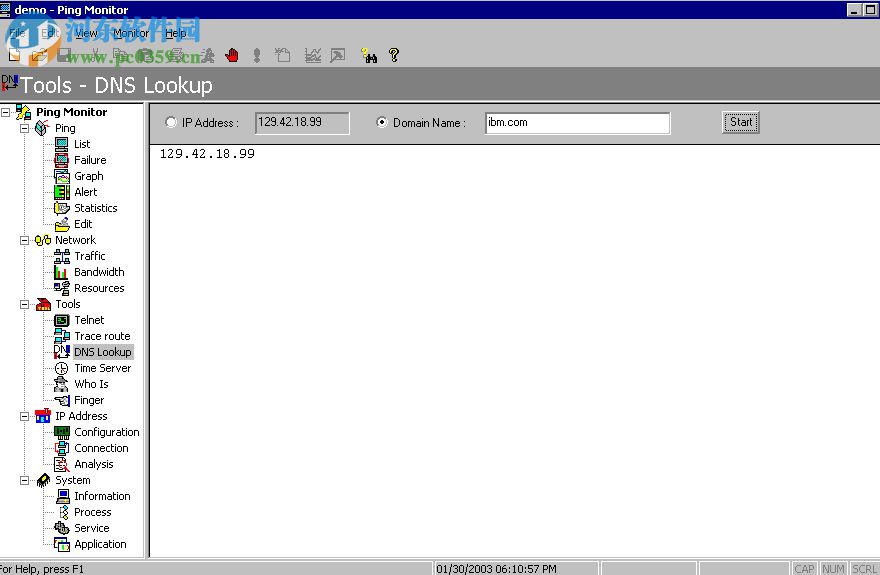880x575 pixels.
Task: Collapse the IP Address tree branch
Action: point(24,416)
